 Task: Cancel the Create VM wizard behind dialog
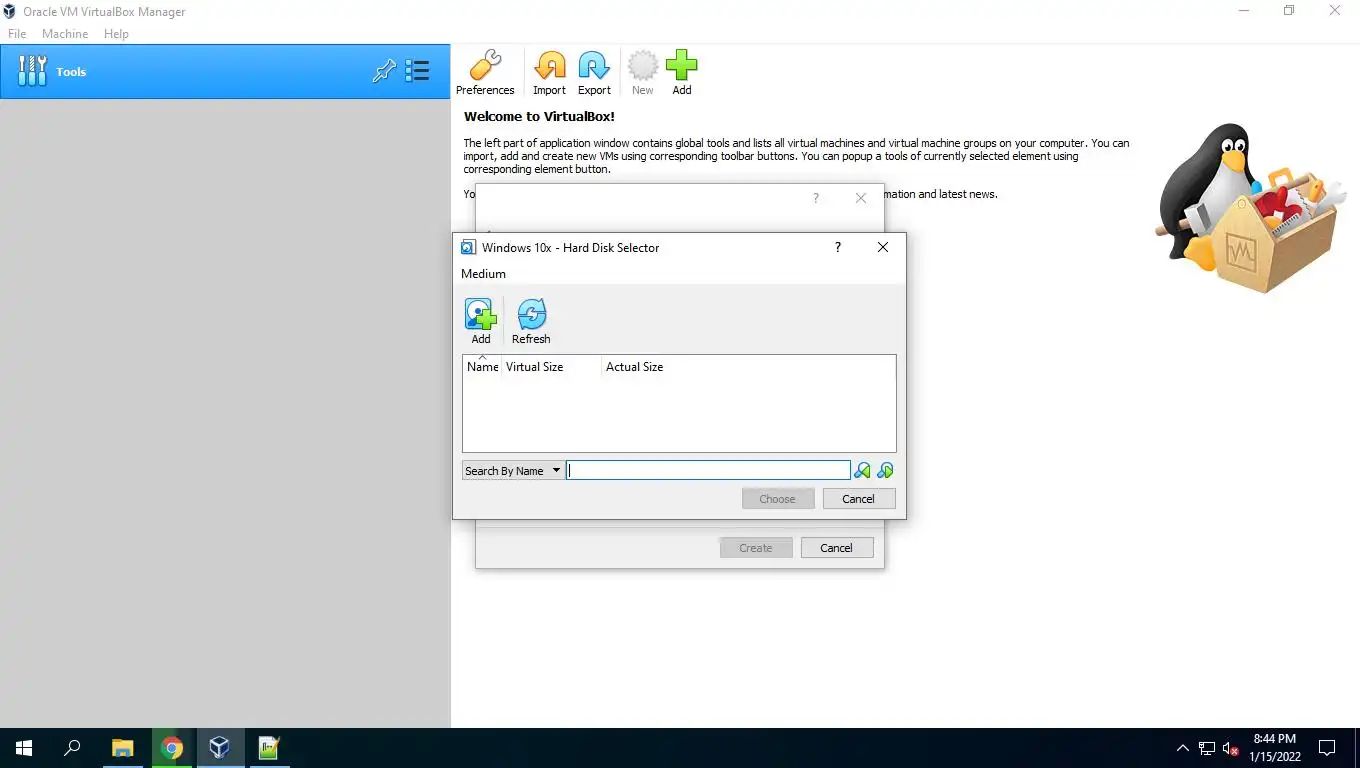837,547
